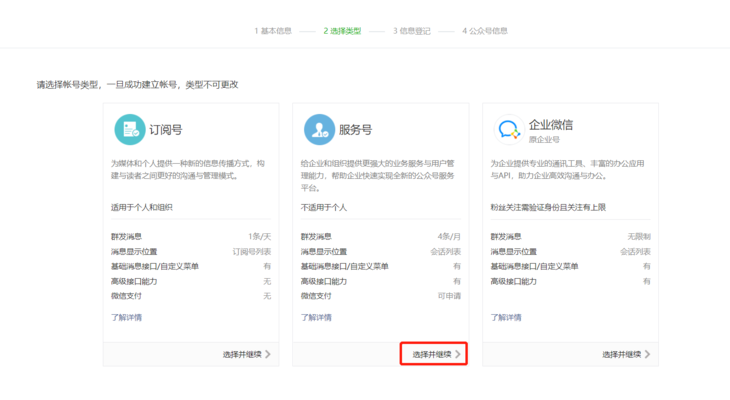The image size is (730, 400).
Task: Click 消息显示位置 label in 企业微信 card
Action: point(514,251)
